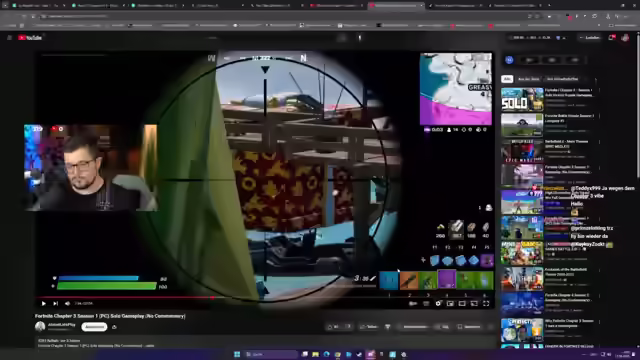Open the player settings gear

(x=438, y=304)
